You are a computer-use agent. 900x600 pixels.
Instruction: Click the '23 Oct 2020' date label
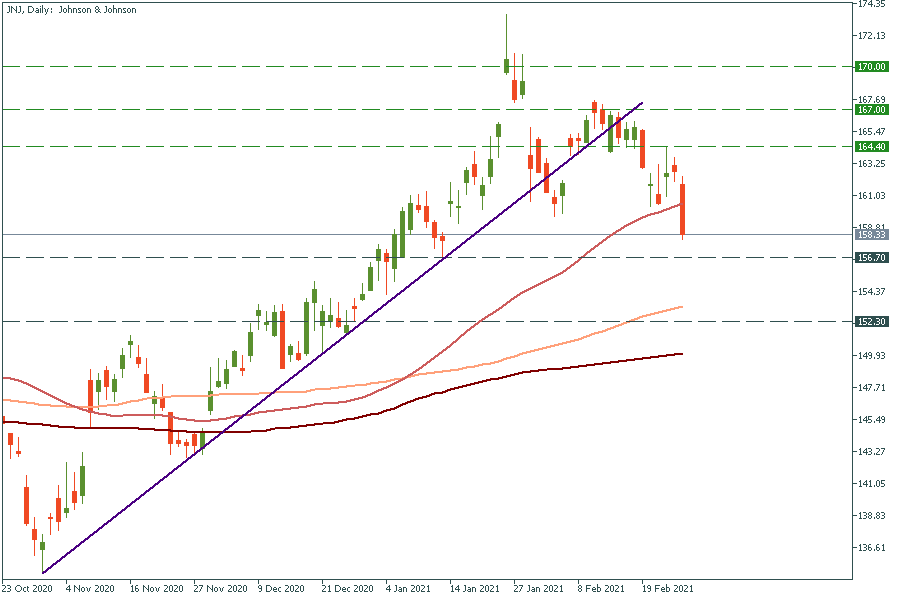tap(27, 589)
